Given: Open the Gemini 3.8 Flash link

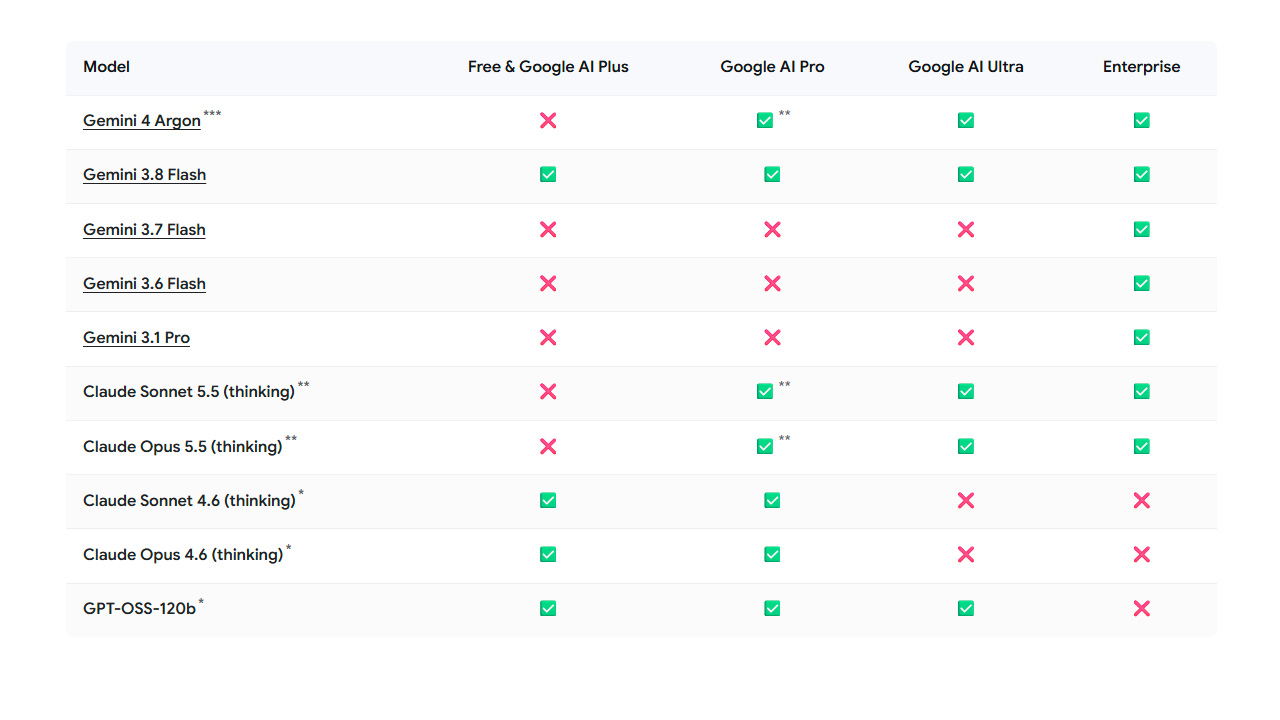Looking at the screenshot, I should pyautogui.click(x=144, y=175).
